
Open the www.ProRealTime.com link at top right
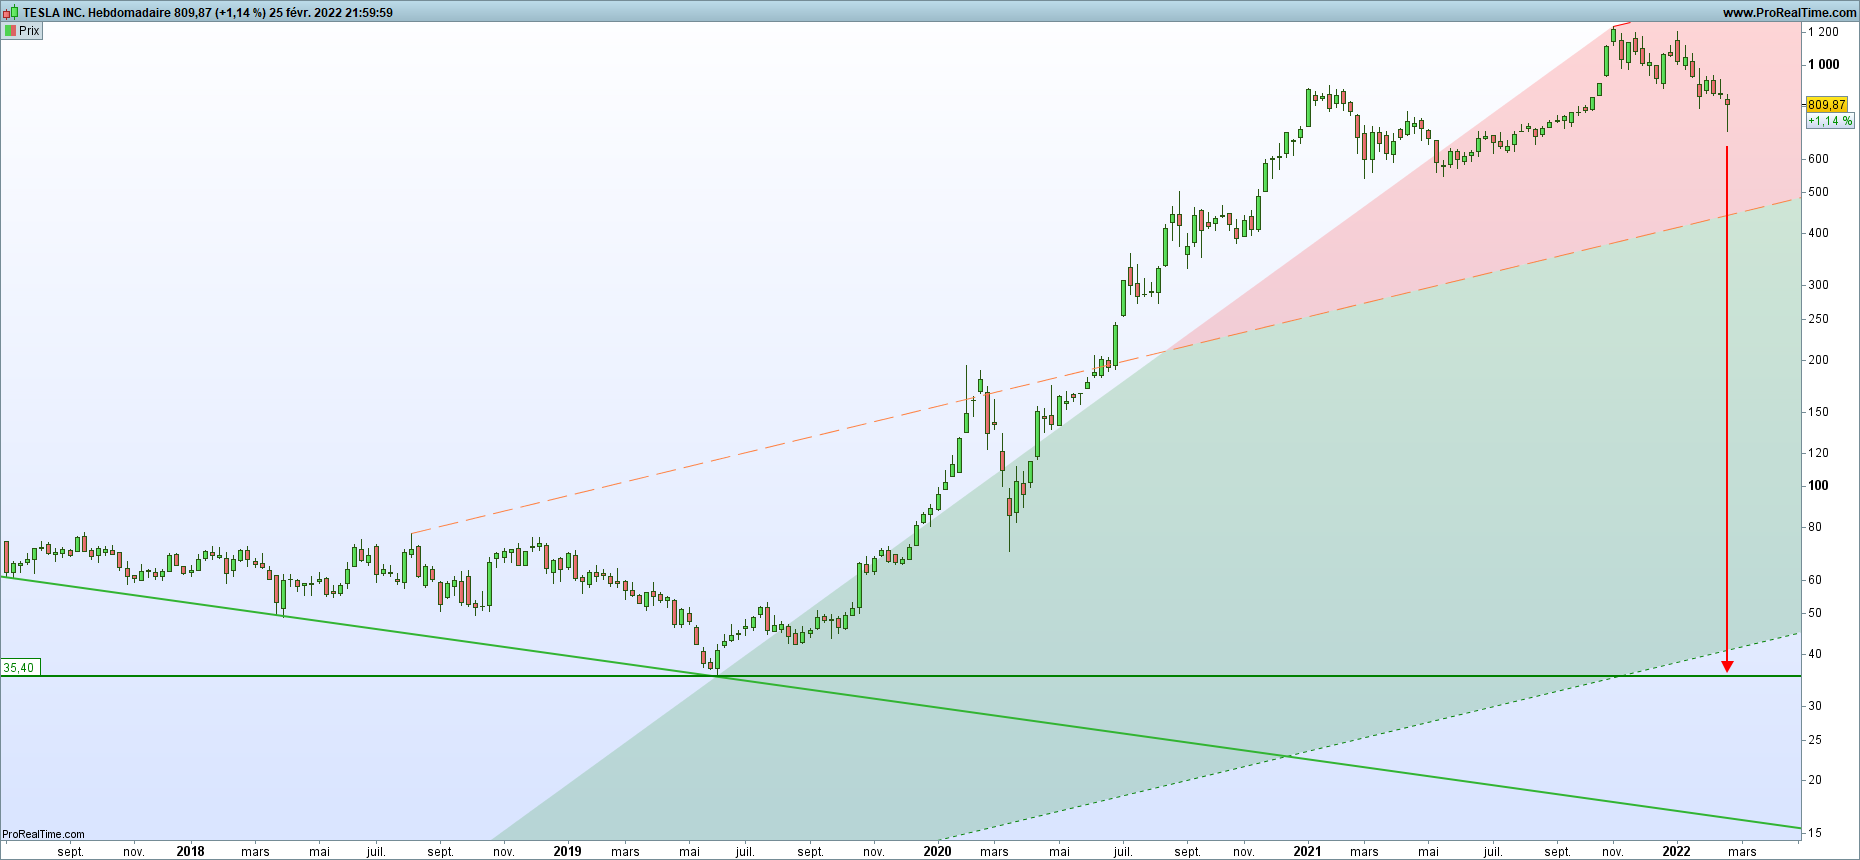[x=1789, y=13]
